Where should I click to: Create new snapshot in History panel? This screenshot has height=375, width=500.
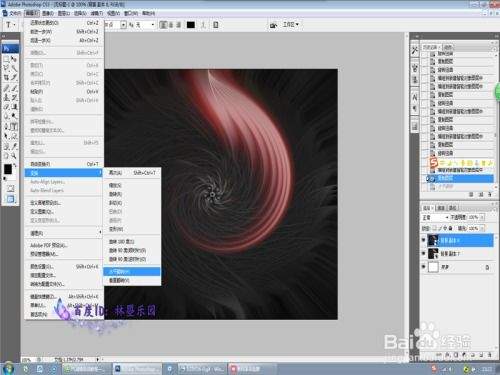pos(480,194)
